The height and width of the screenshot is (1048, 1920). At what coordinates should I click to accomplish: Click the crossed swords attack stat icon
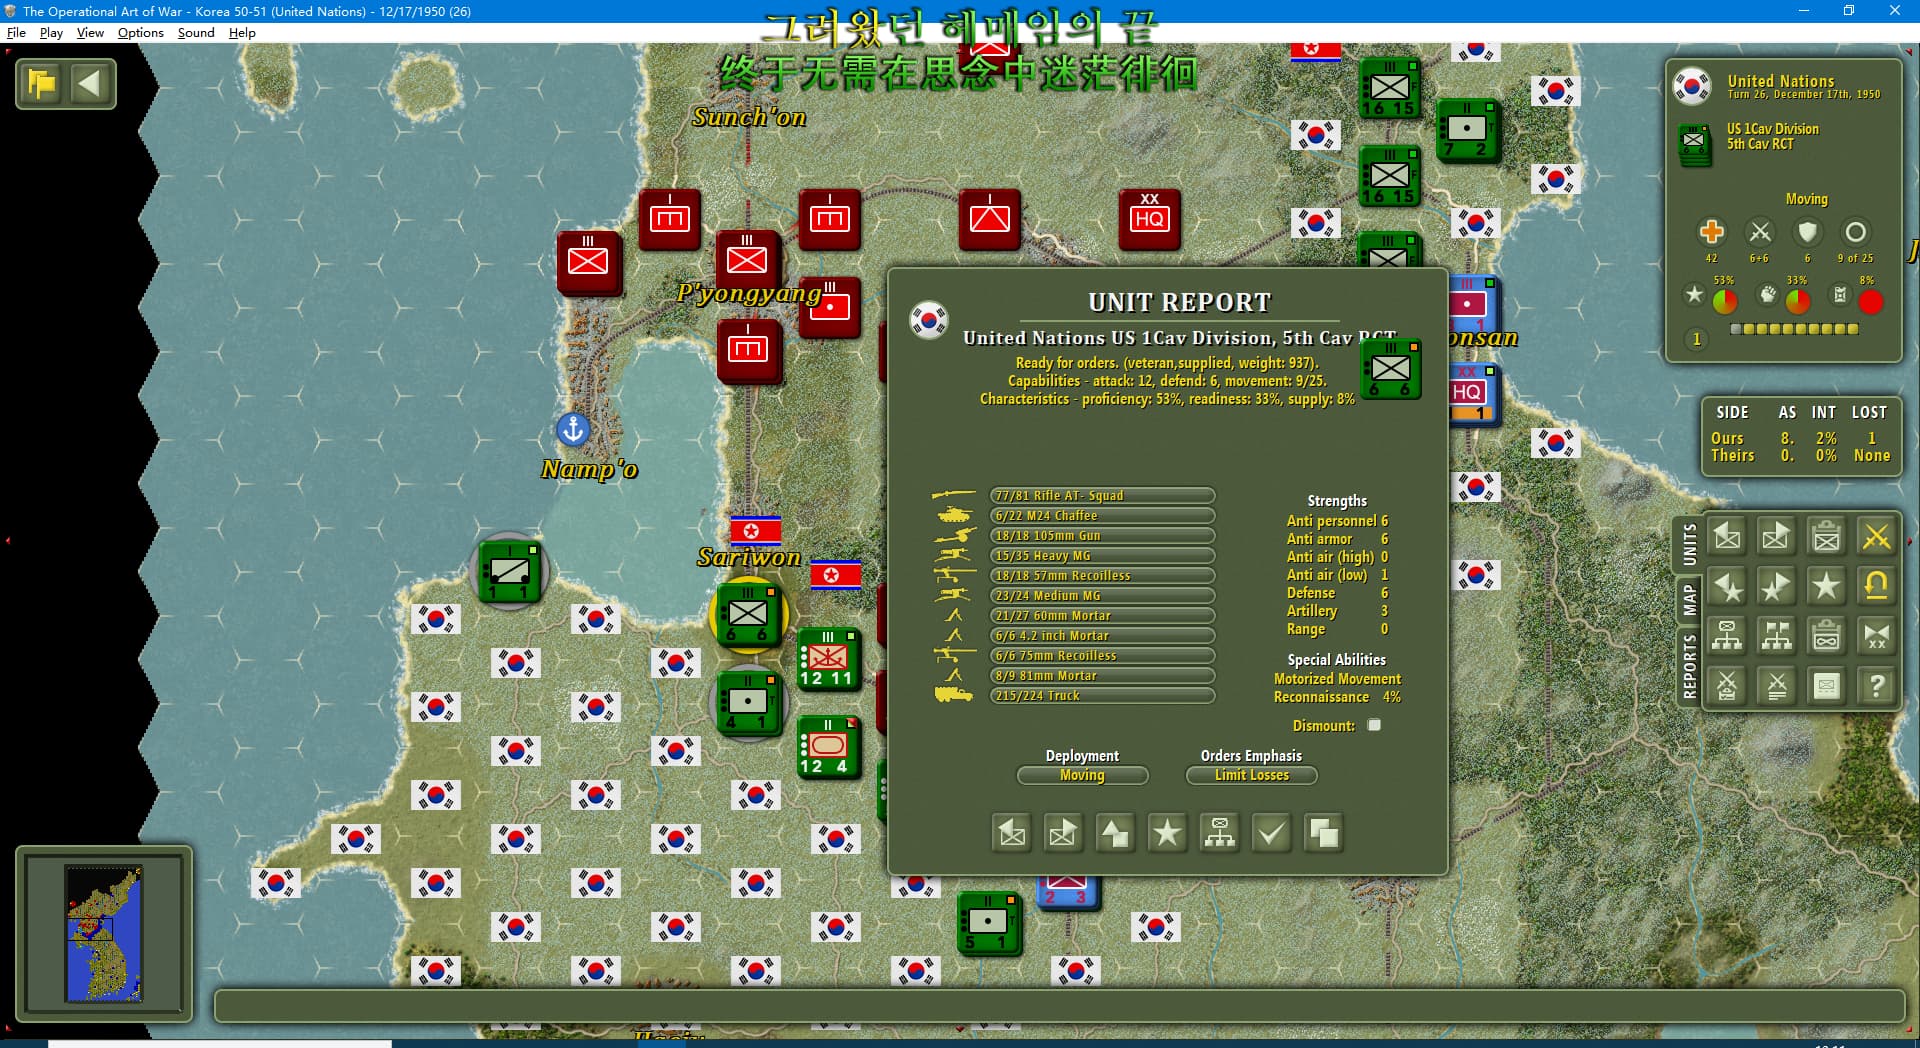(1760, 232)
